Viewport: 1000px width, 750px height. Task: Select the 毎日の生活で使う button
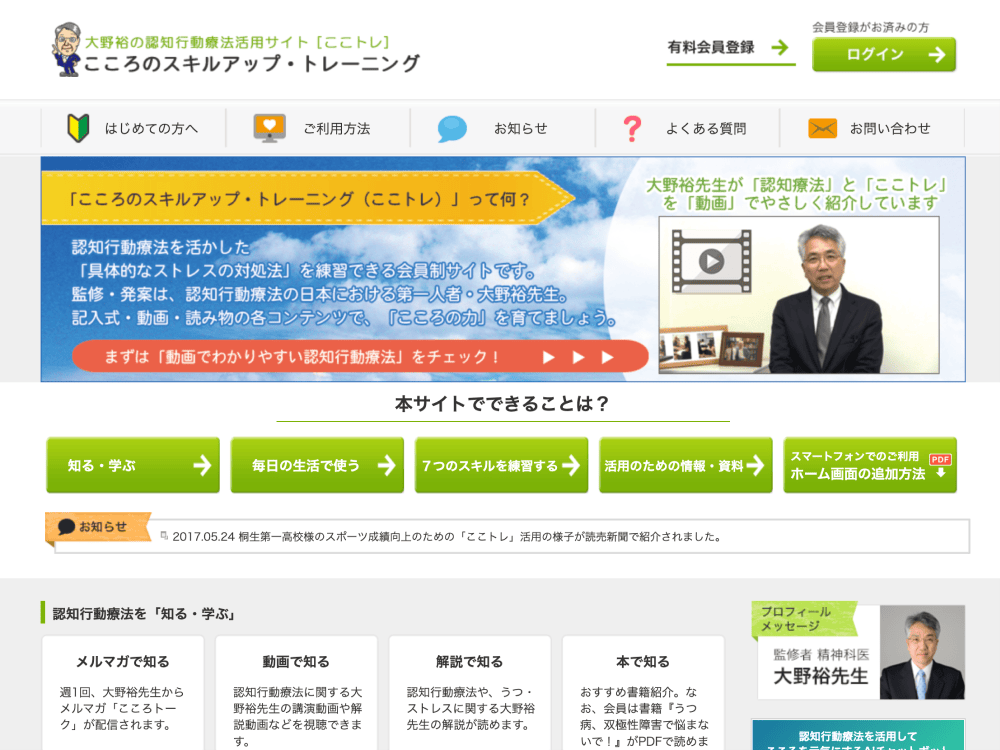(x=317, y=465)
